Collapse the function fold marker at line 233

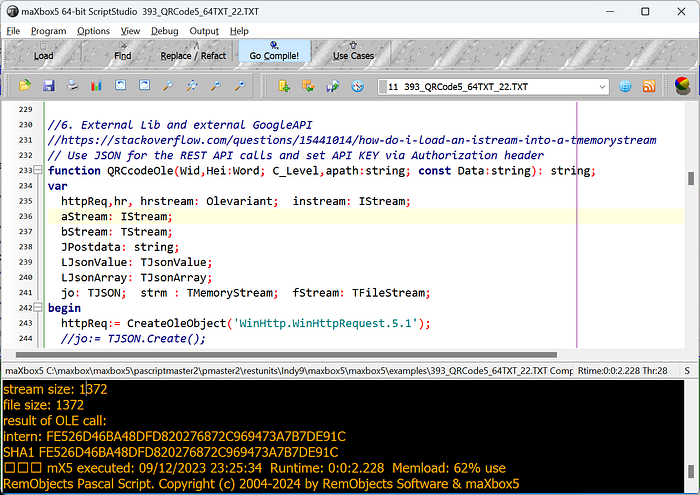[38, 170]
